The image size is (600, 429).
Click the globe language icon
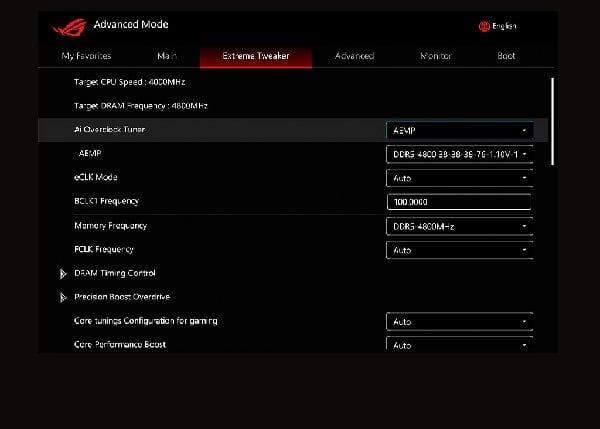[484, 26]
